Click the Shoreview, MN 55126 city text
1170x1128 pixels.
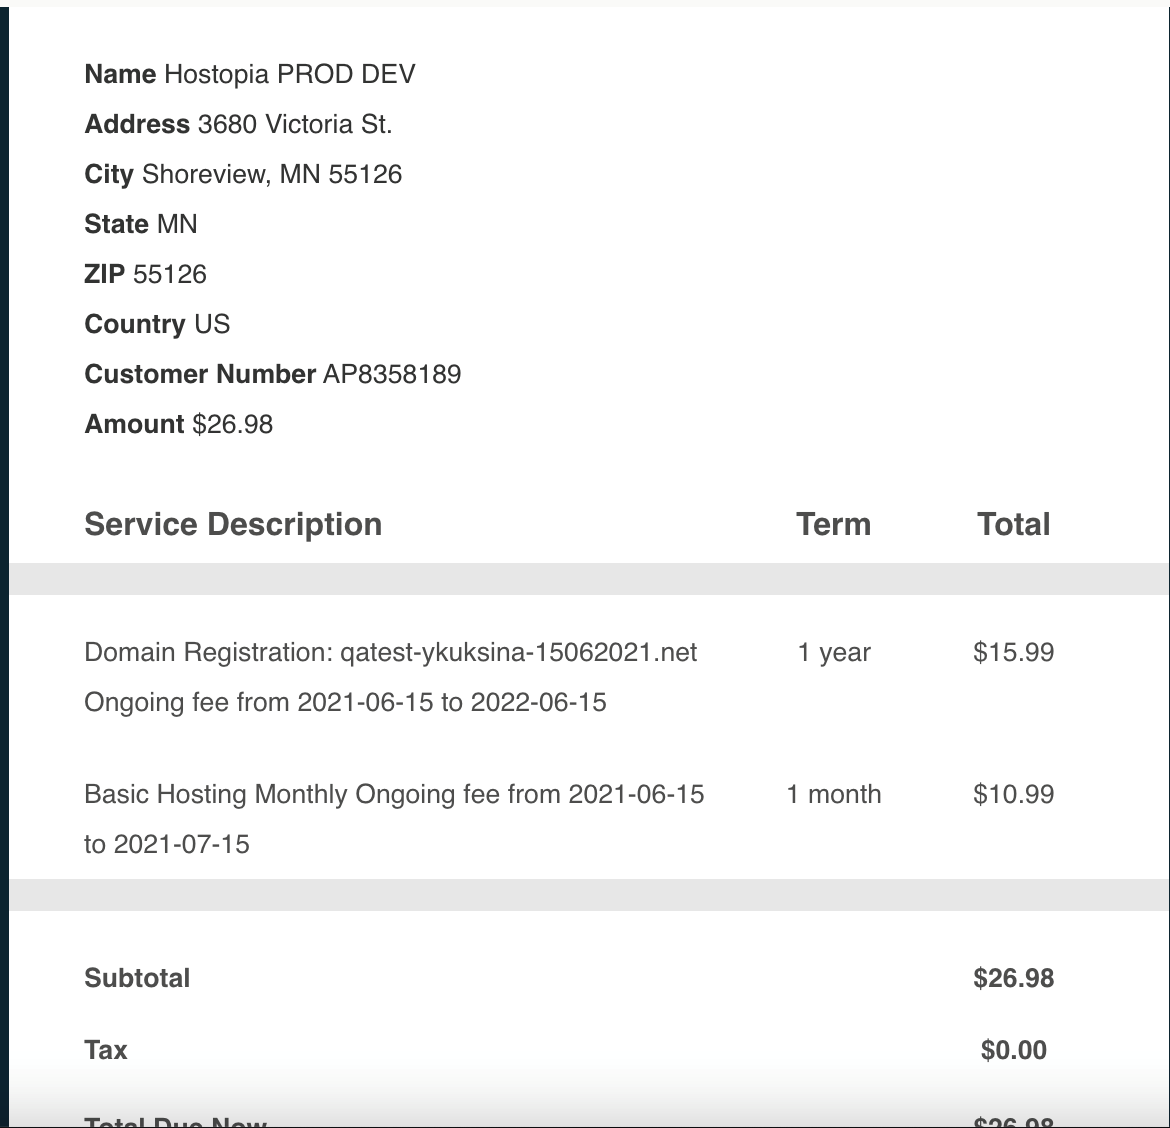pyautogui.click(x=272, y=175)
